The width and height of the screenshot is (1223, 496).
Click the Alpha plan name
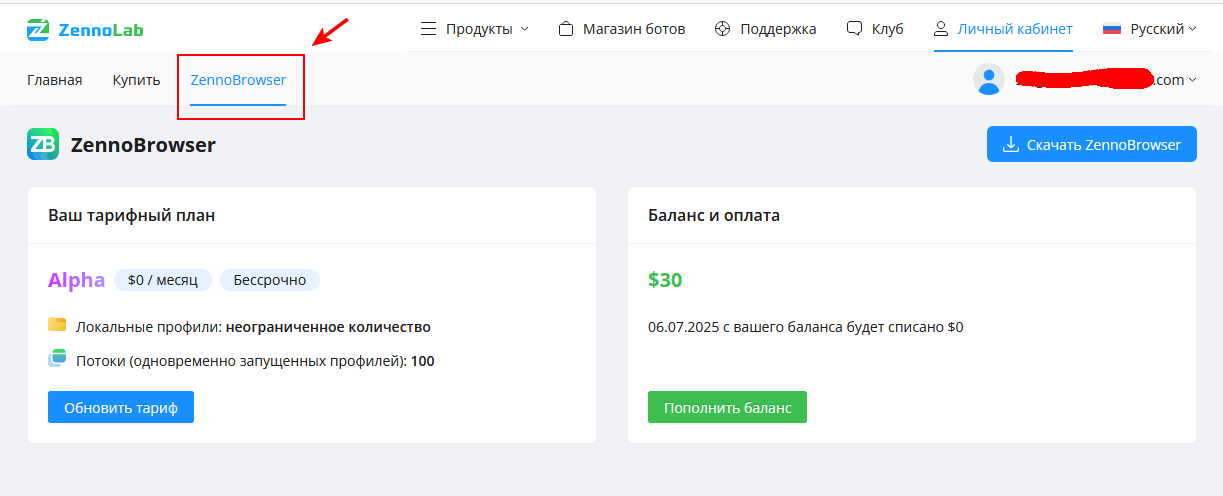76,280
